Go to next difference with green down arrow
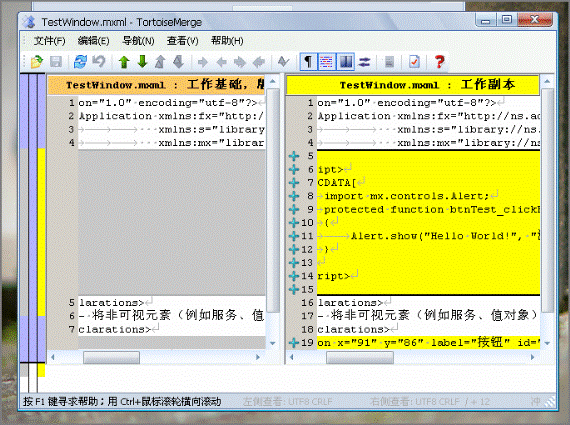Image resolution: width=570 pixels, height=425 pixels. tap(142, 62)
